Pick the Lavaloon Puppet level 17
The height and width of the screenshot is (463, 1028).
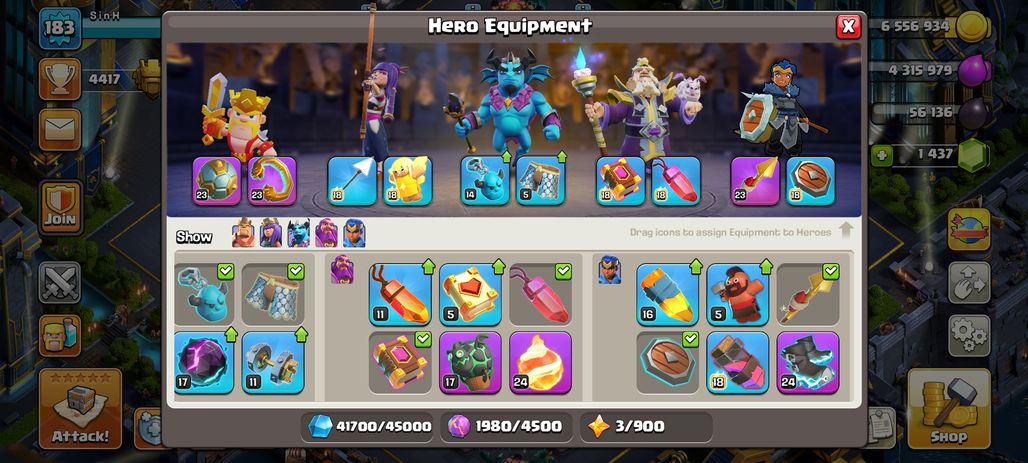click(470, 362)
